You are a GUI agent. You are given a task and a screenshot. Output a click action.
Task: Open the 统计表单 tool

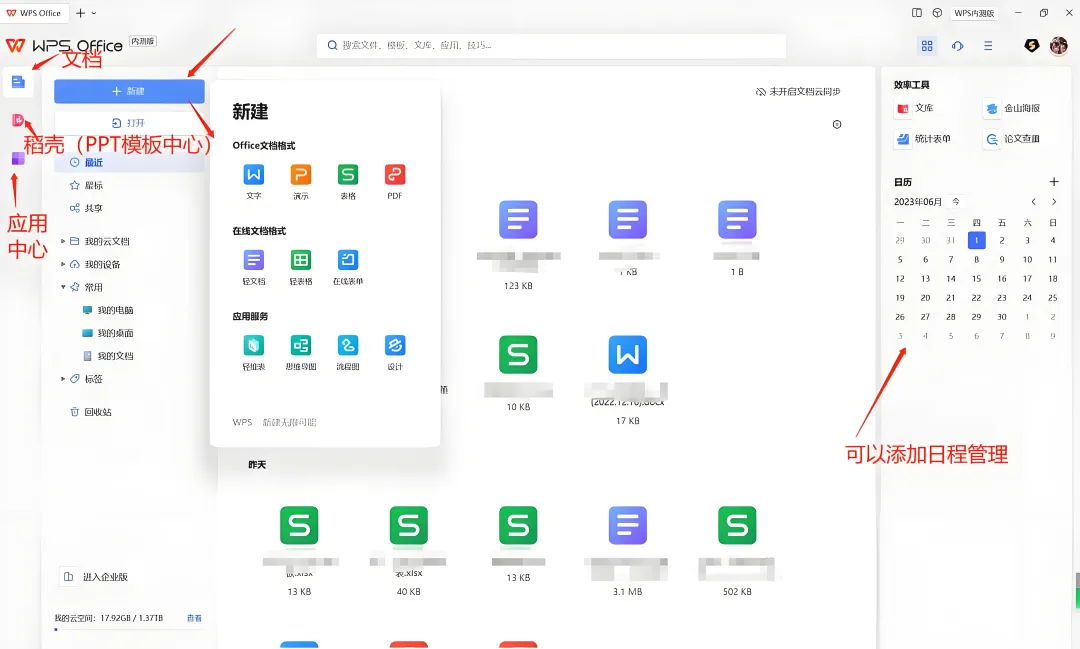924,138
